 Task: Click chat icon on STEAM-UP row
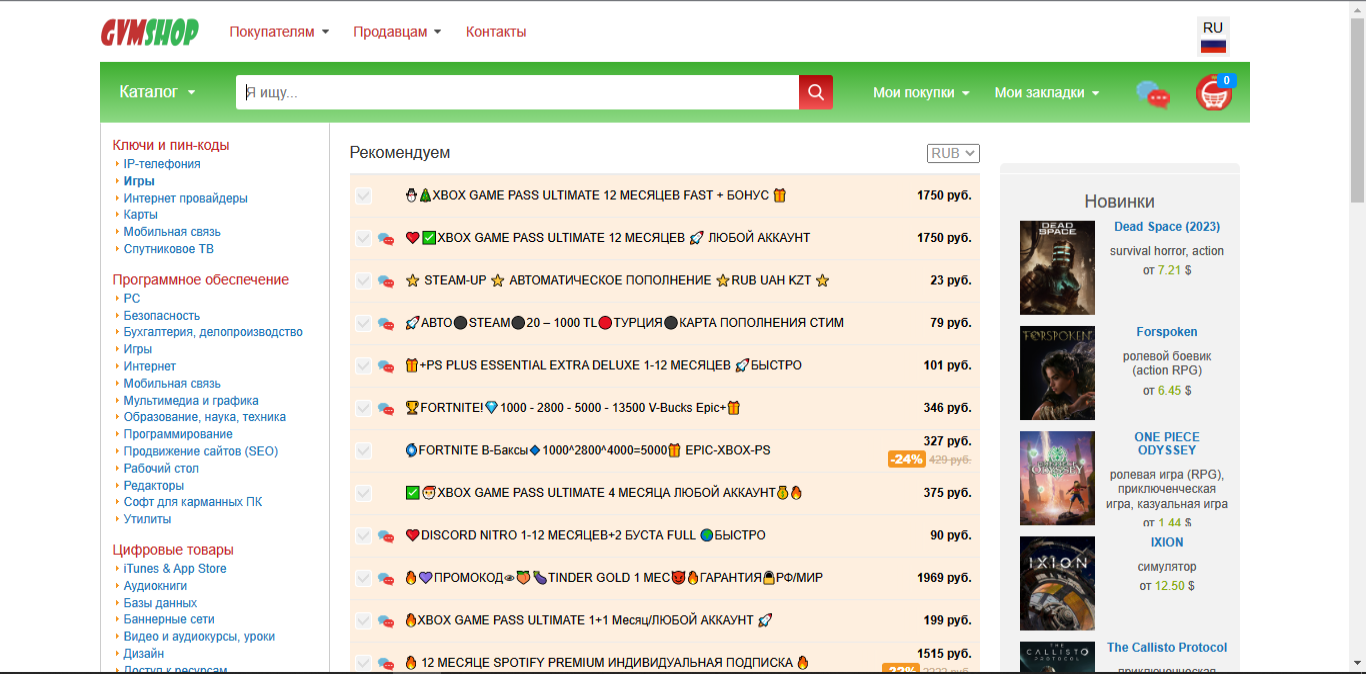coord(385,281)
